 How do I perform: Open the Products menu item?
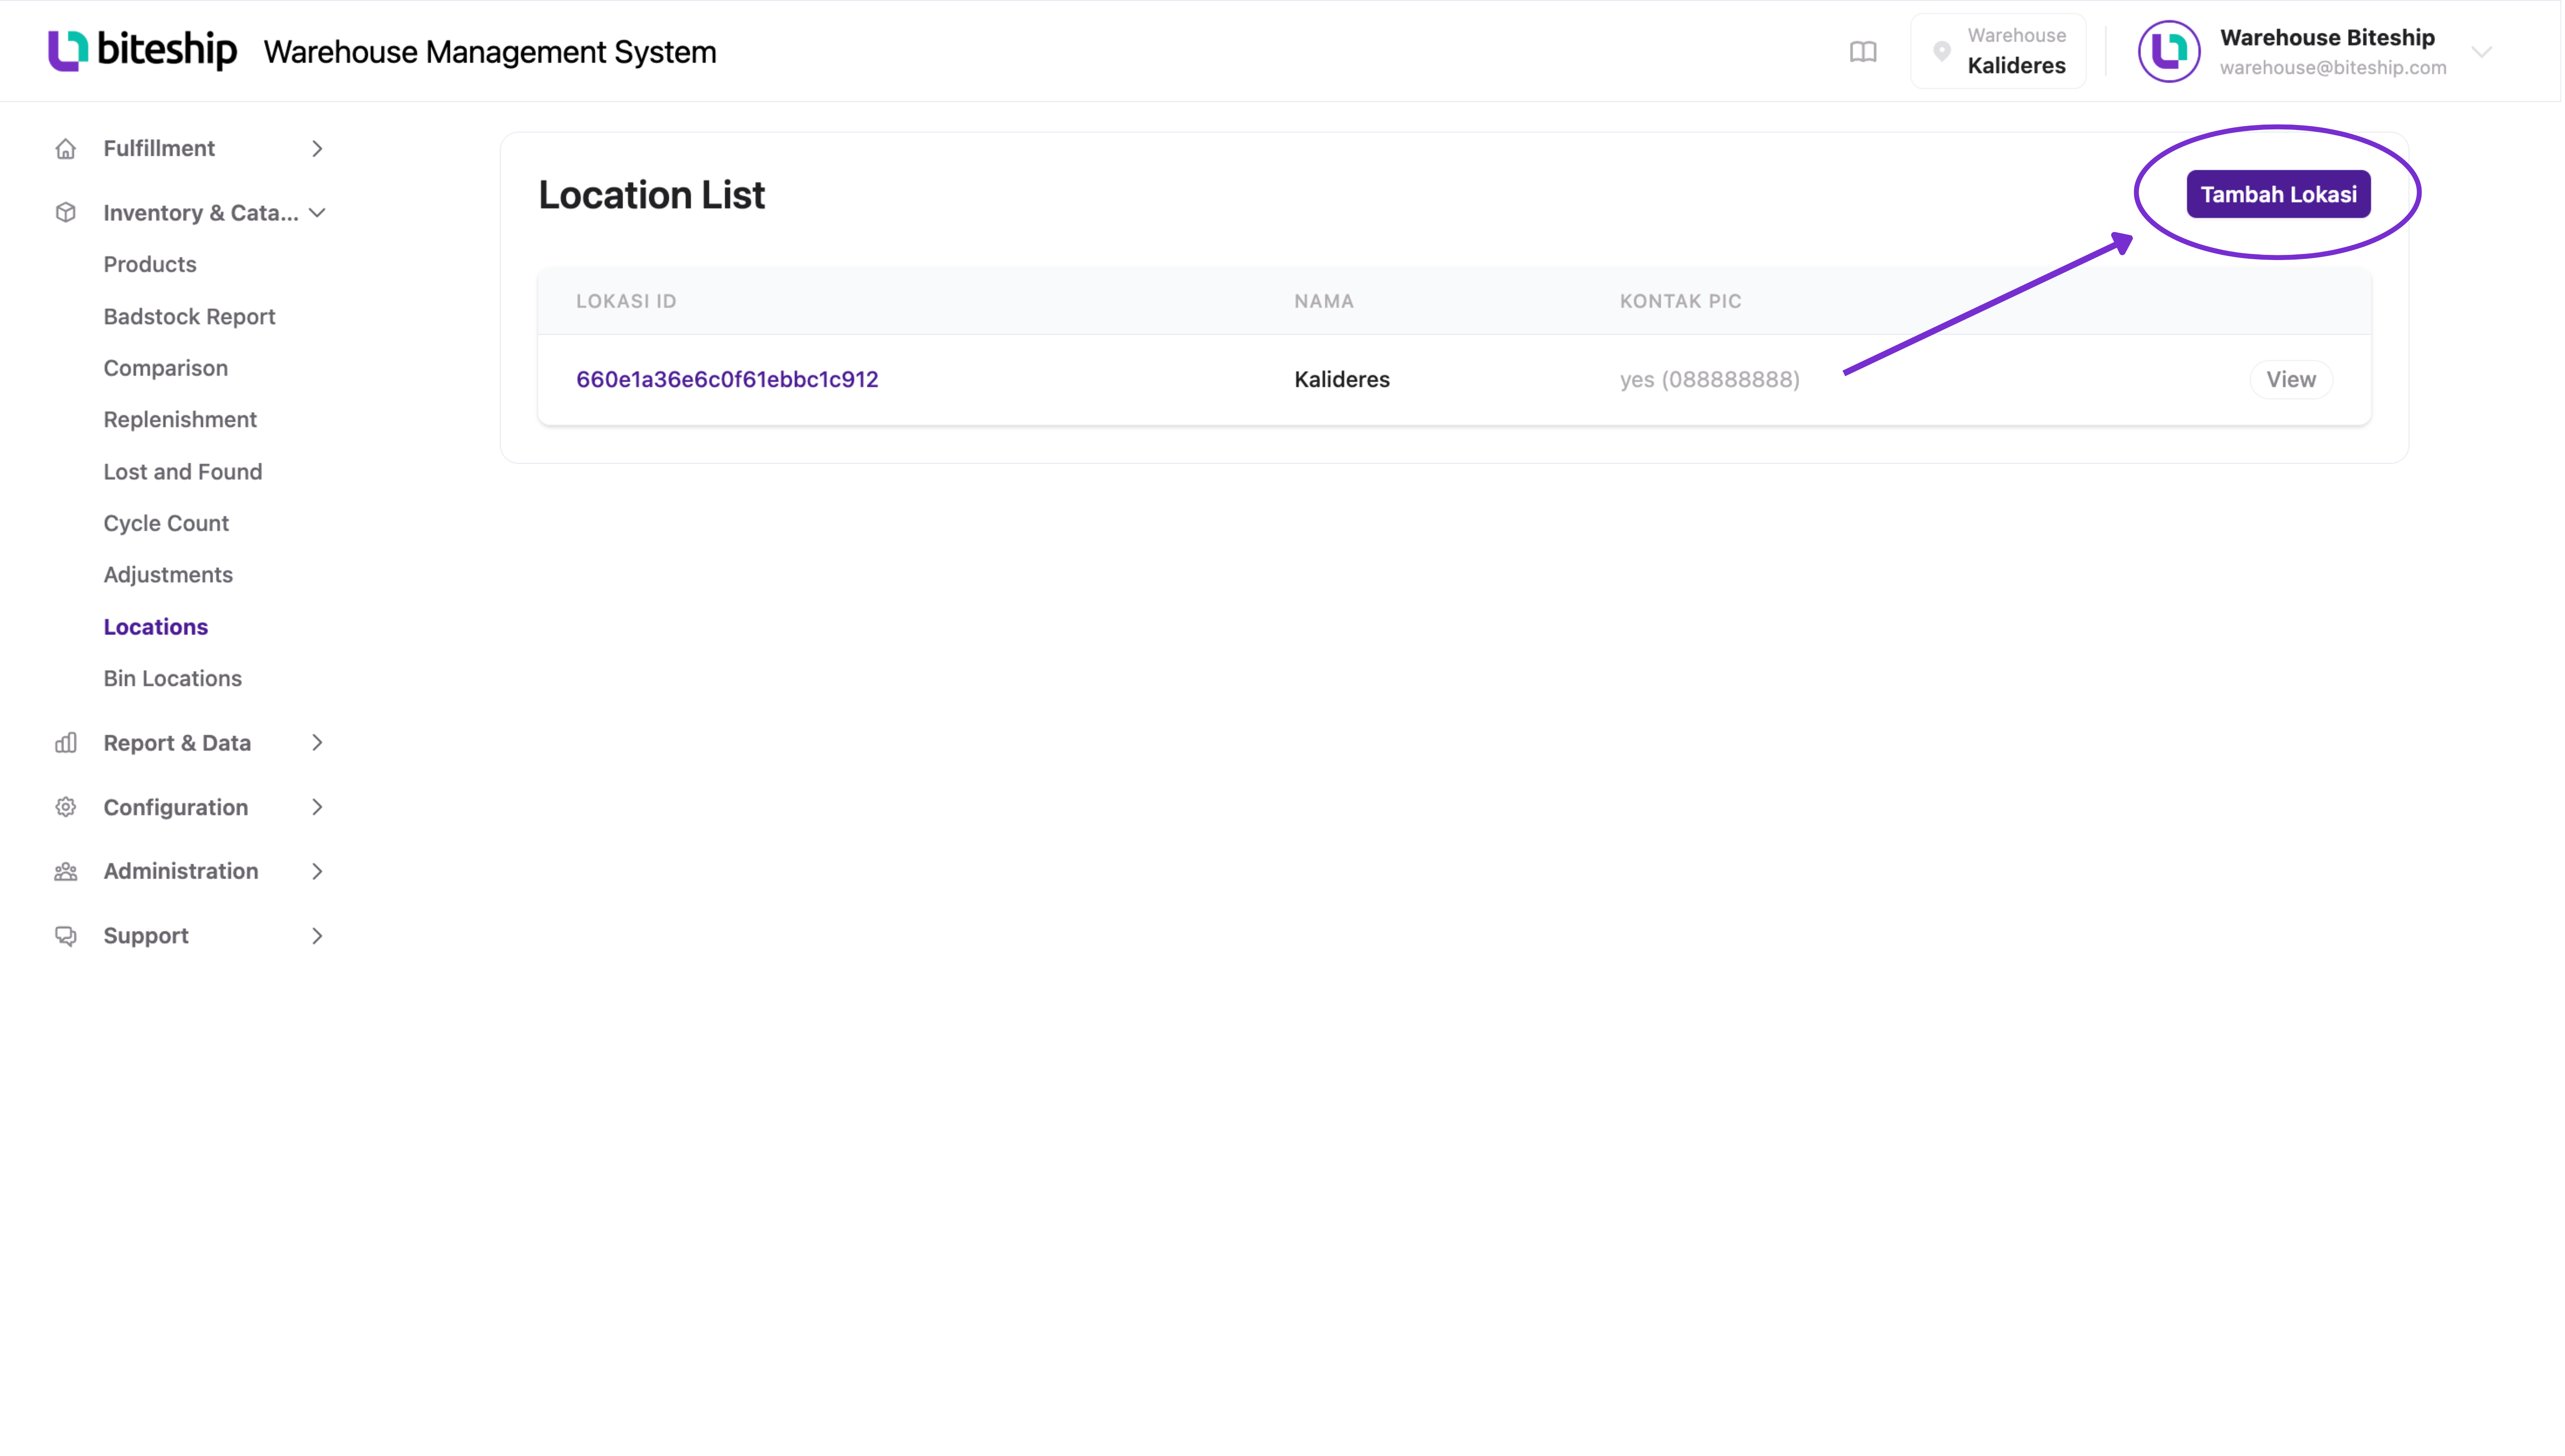pos(150,265)
